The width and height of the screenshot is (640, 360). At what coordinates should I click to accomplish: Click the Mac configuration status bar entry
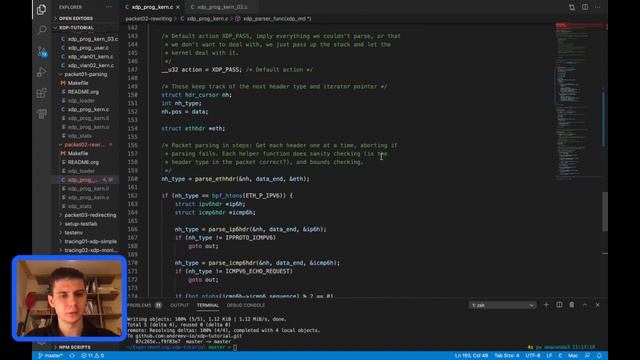[573, 356]
